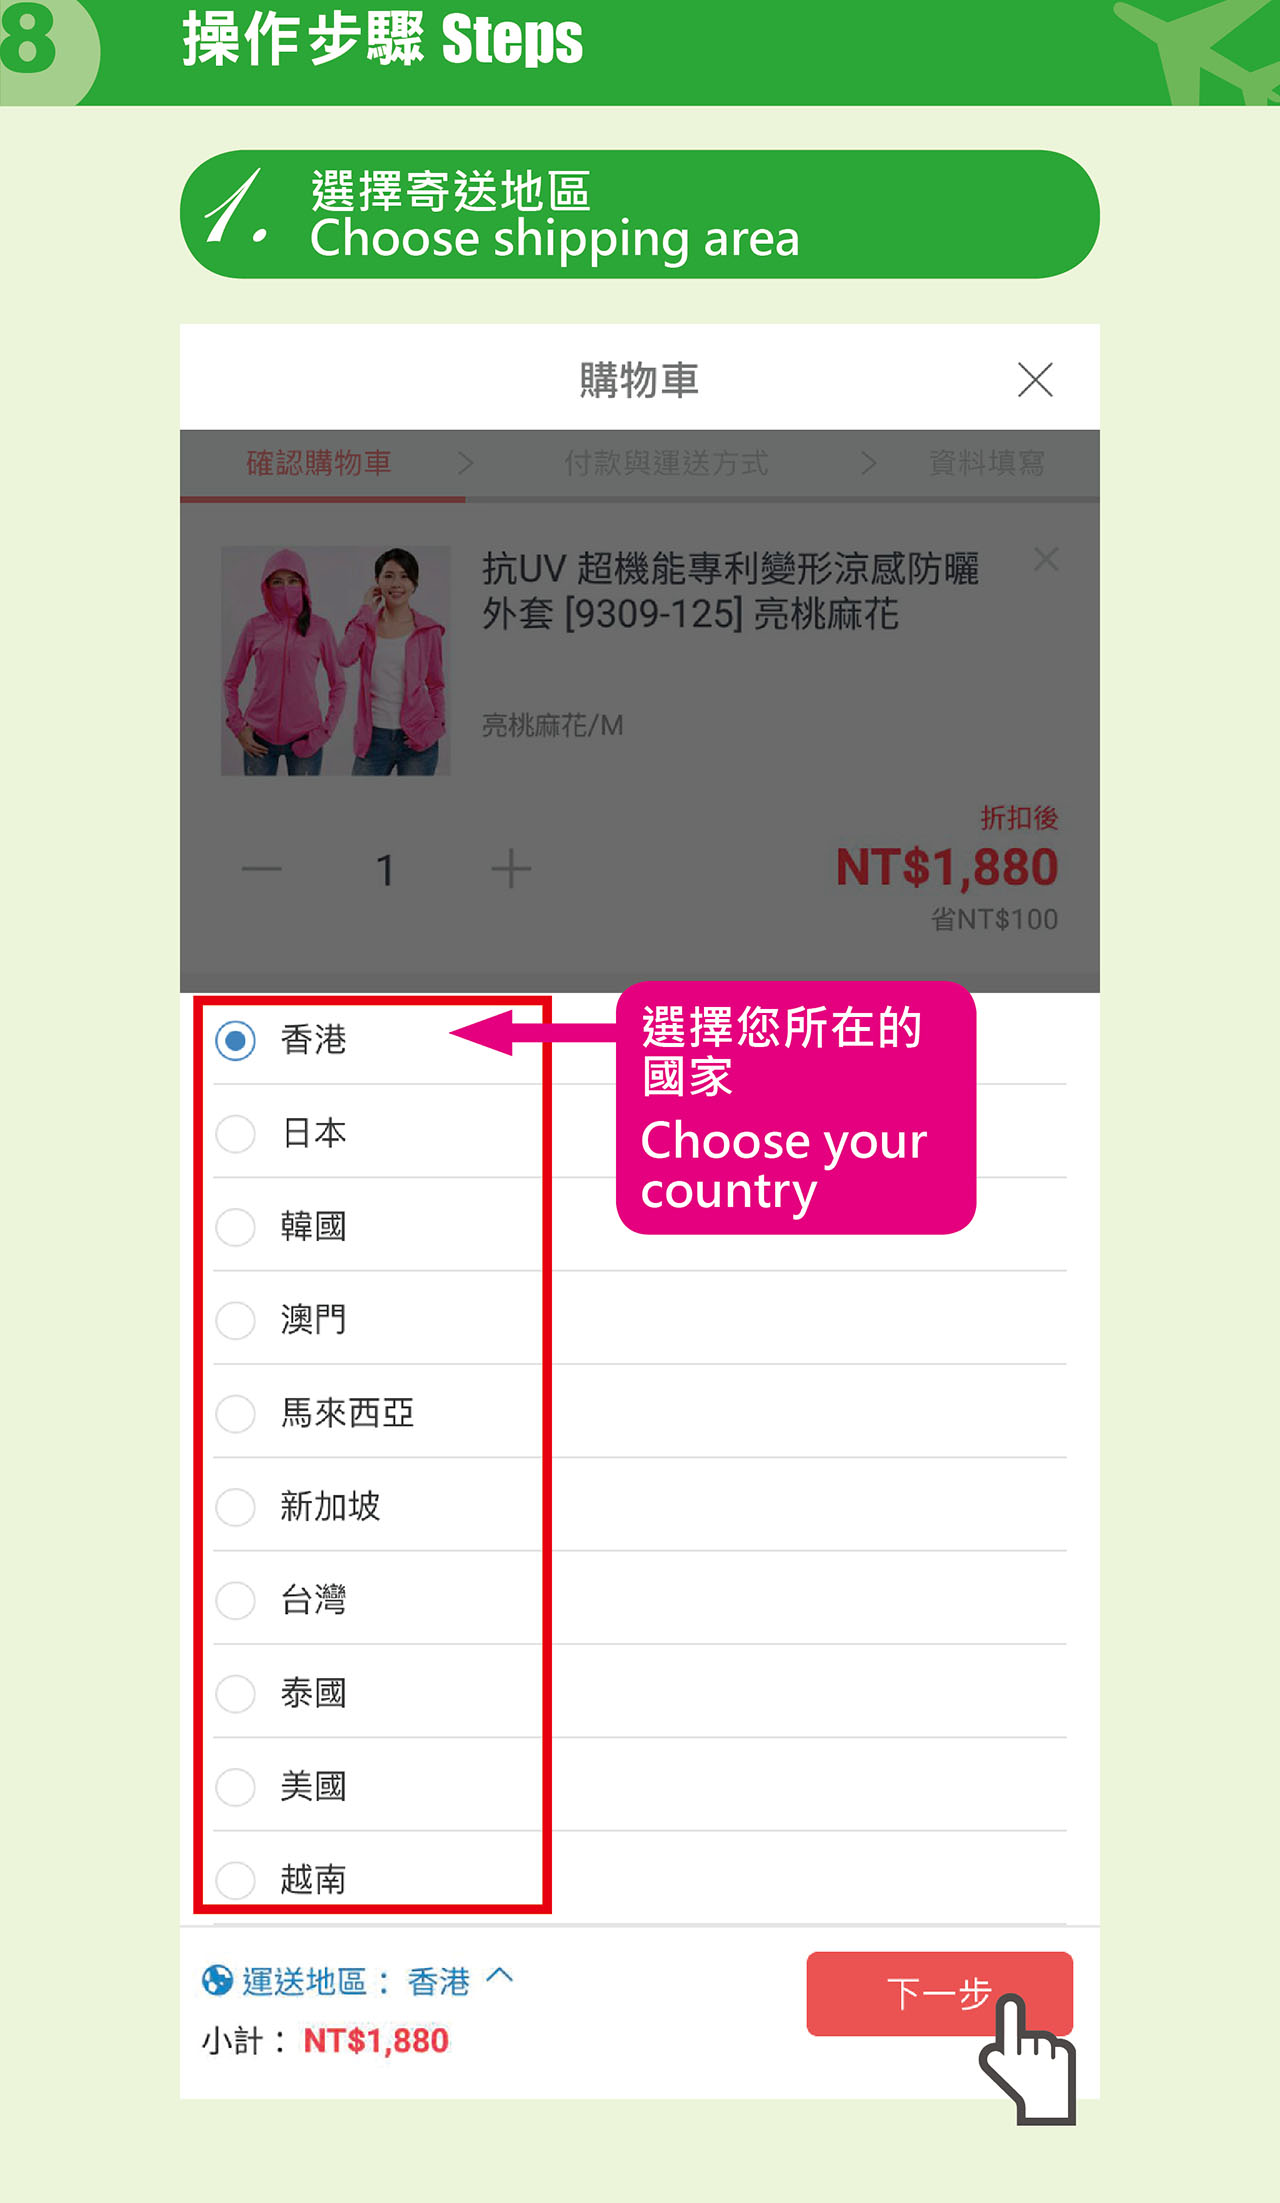Select 日本 as shipping country

[236, 1134]
